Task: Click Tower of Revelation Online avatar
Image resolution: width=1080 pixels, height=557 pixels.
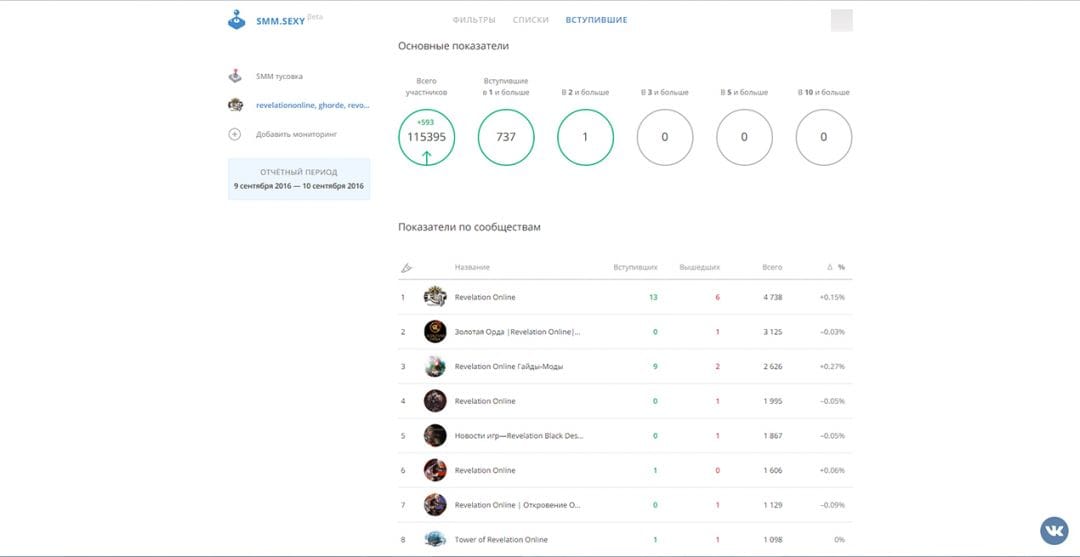Action: point(435,539)
